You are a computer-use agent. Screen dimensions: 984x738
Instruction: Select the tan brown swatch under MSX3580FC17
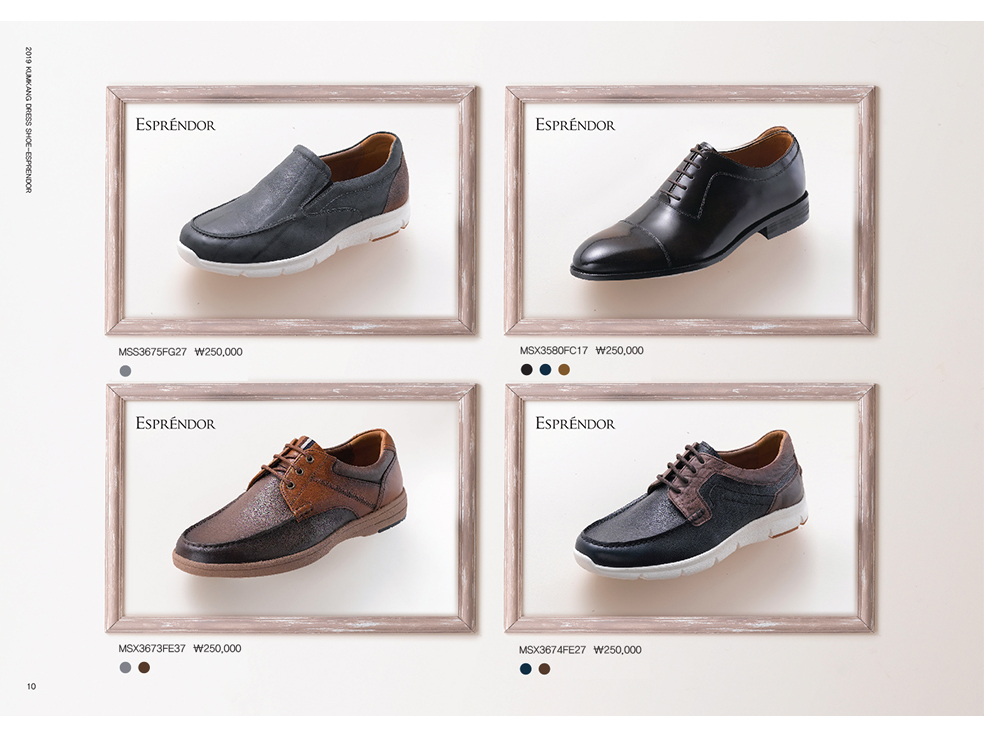click(x=564, y=370)
